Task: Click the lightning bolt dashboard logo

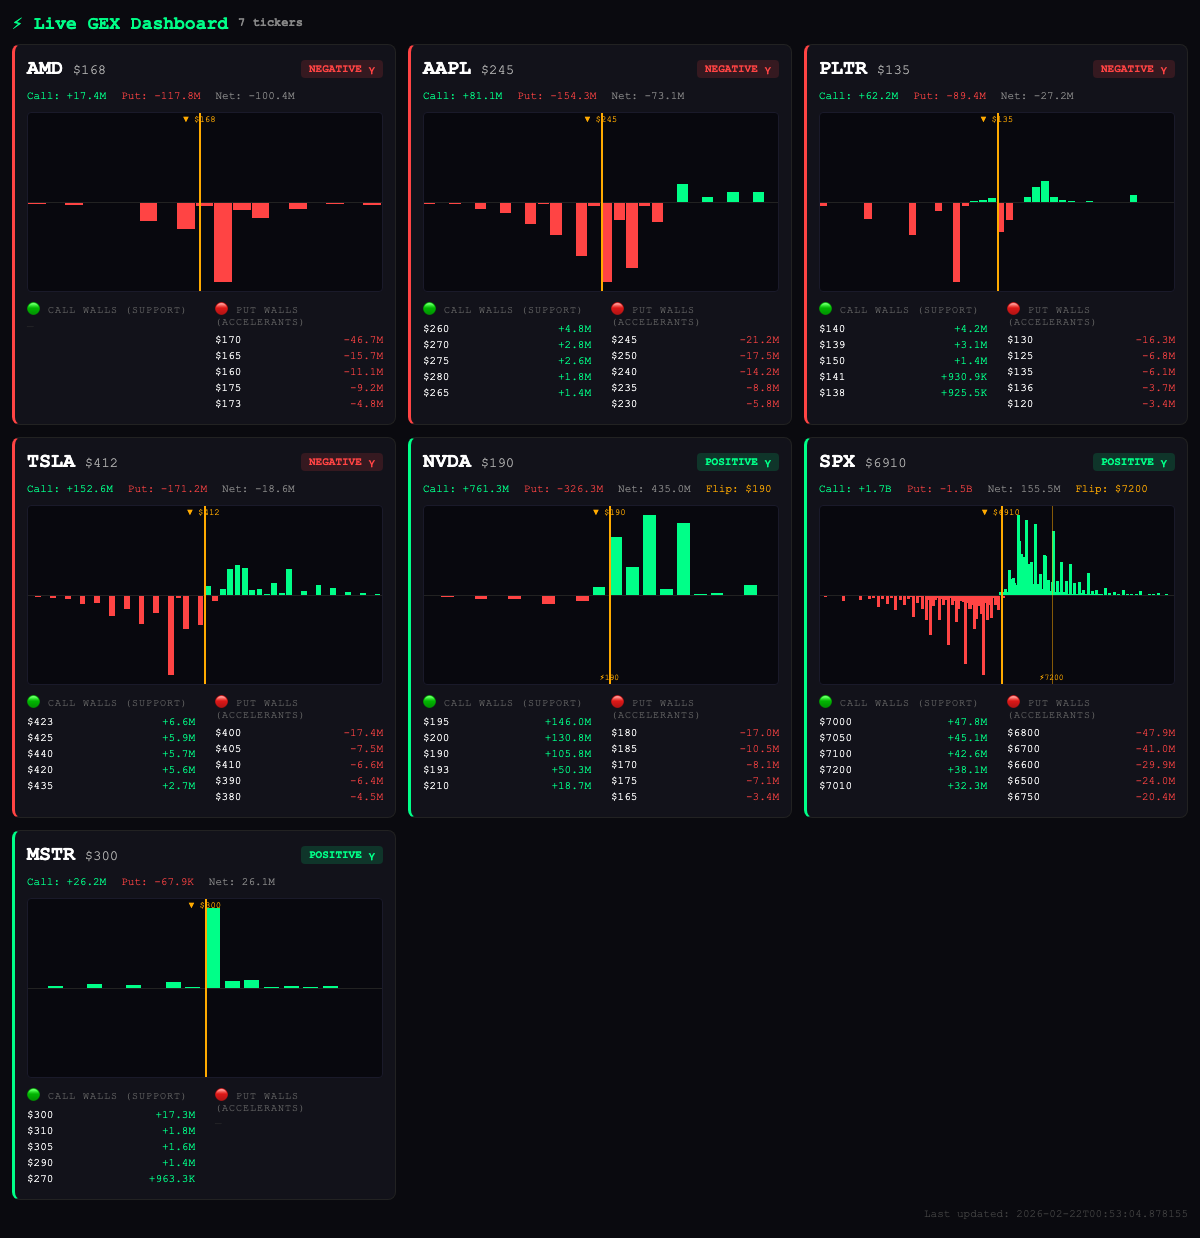Action: (17, 23)
